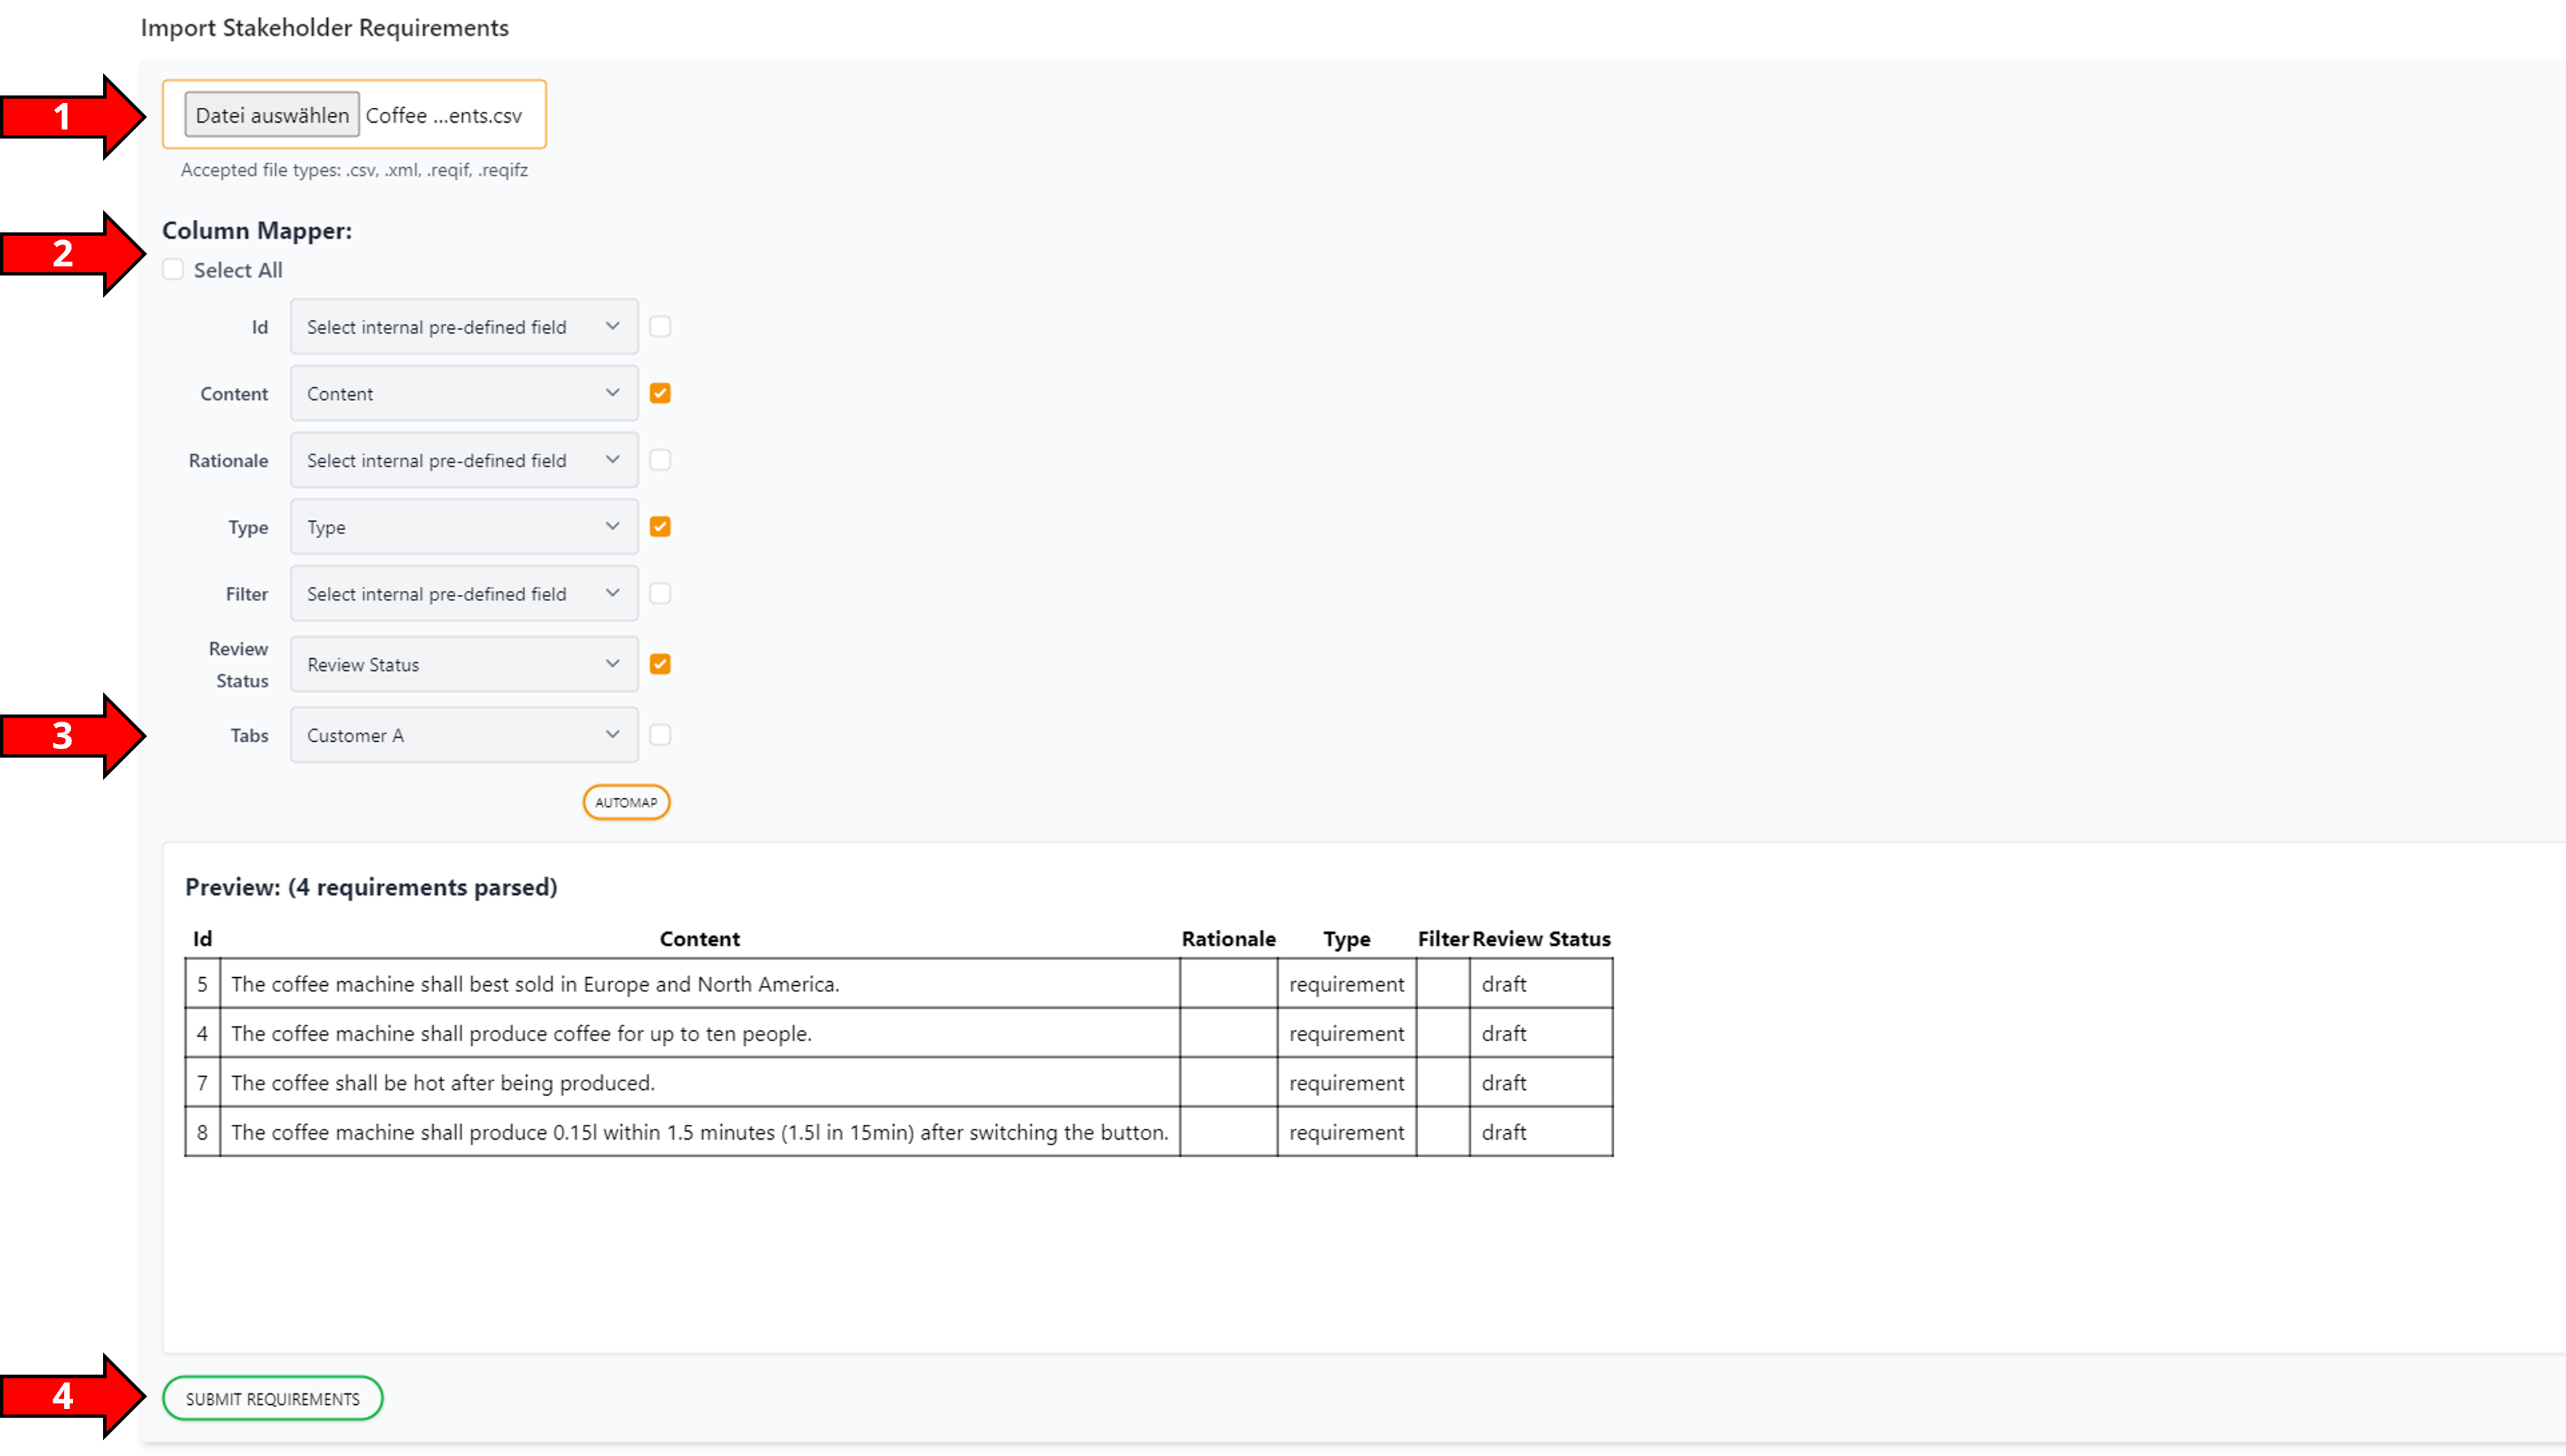Click the Accepted file types hint text
Image resolution: width=2566 pixels, height=1456 pixels.
pos(354,170)
